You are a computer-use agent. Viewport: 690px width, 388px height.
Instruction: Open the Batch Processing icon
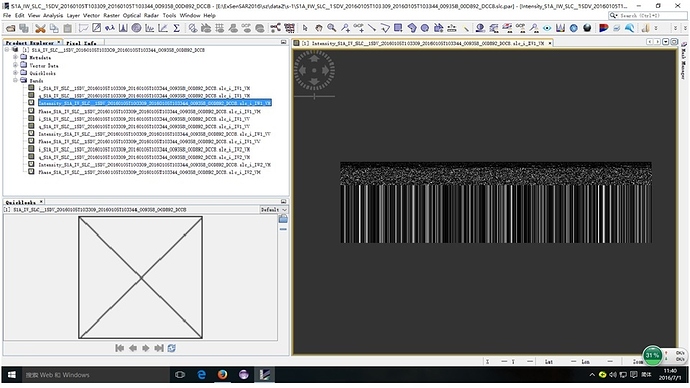pos(290,28)
